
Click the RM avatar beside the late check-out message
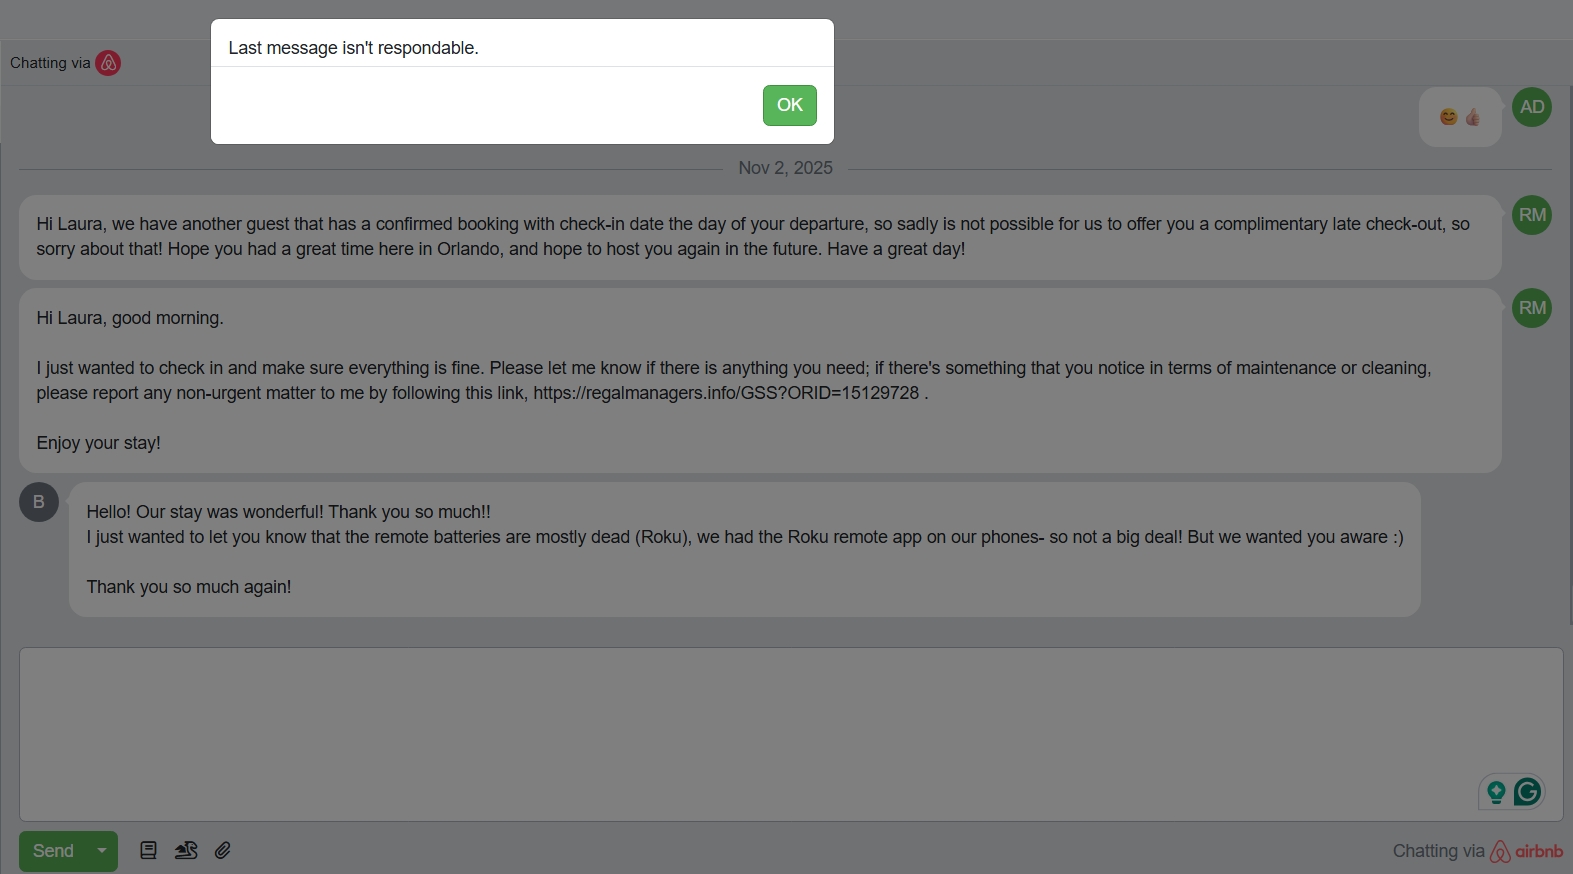(1531, 215)
